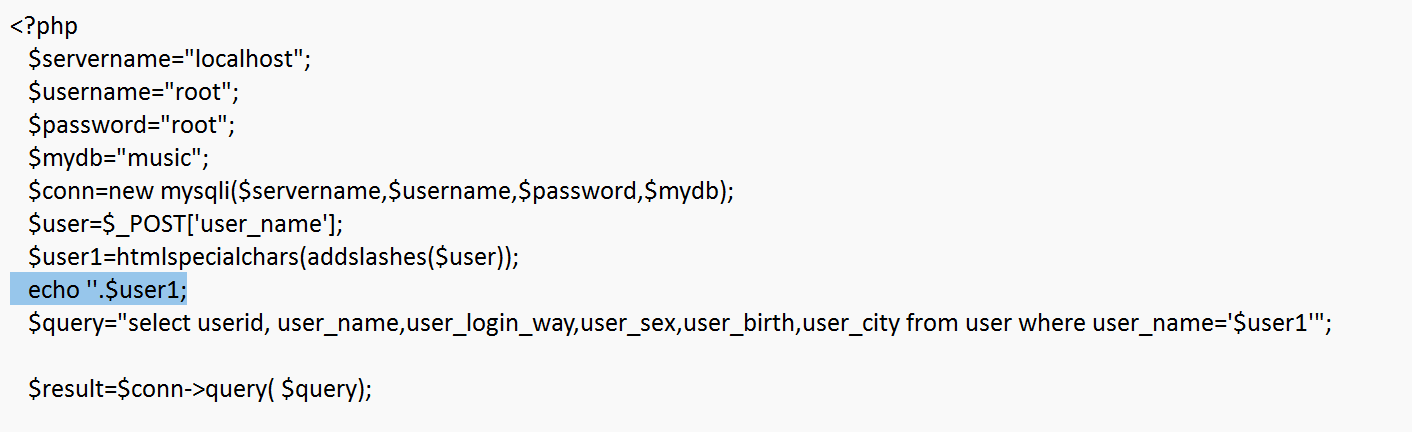Click the opening <?php tag
The width and height of the screenshot is (1412, 432).
coord(44,26)
